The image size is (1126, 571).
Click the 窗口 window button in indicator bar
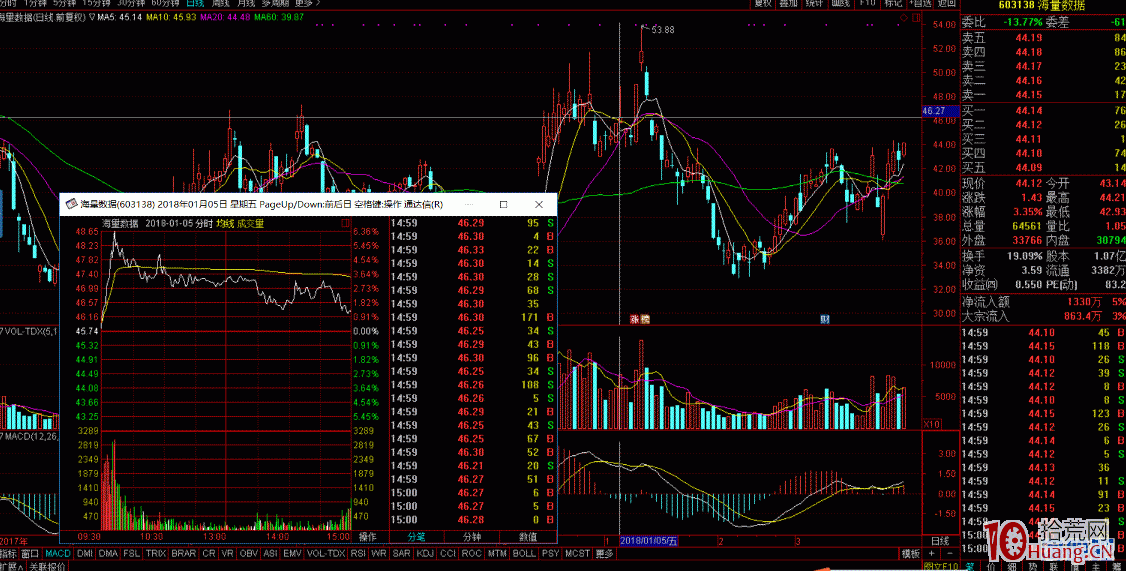click(30, 554)
